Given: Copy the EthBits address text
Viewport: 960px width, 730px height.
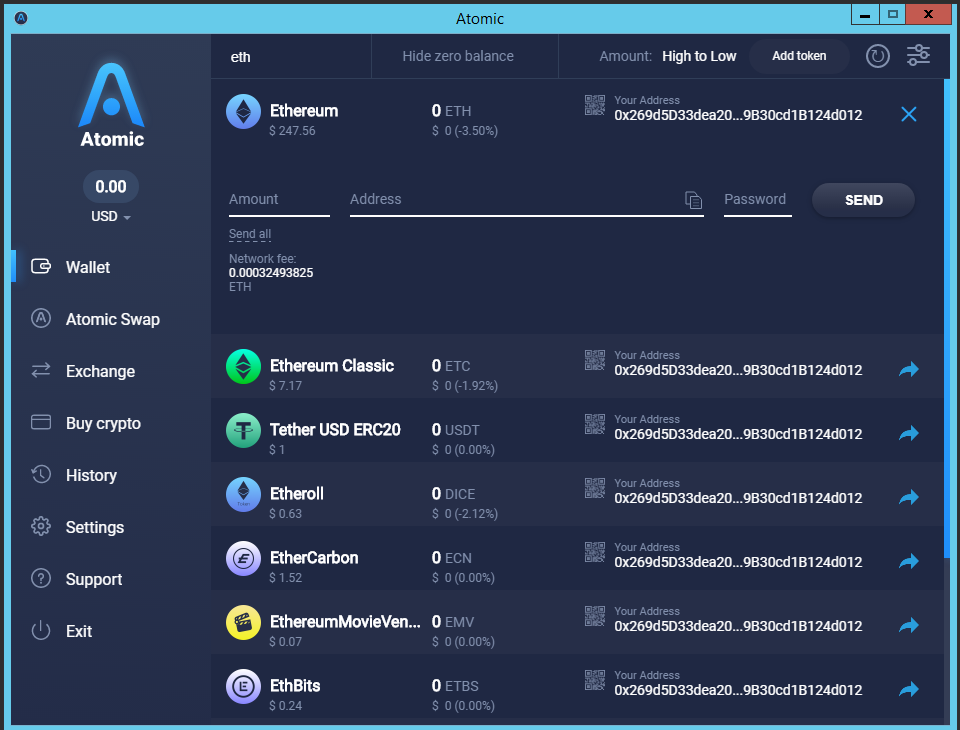Looking at the screenshot, I should point(738,690).
